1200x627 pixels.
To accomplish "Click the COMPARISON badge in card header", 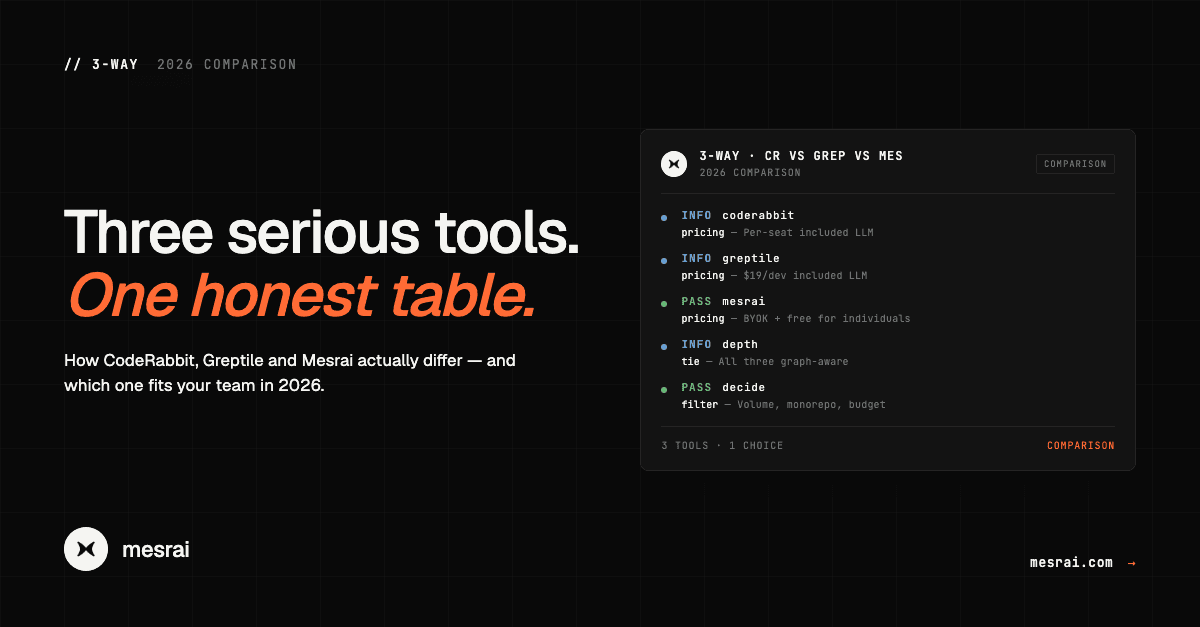I will tap(1075, 164).
